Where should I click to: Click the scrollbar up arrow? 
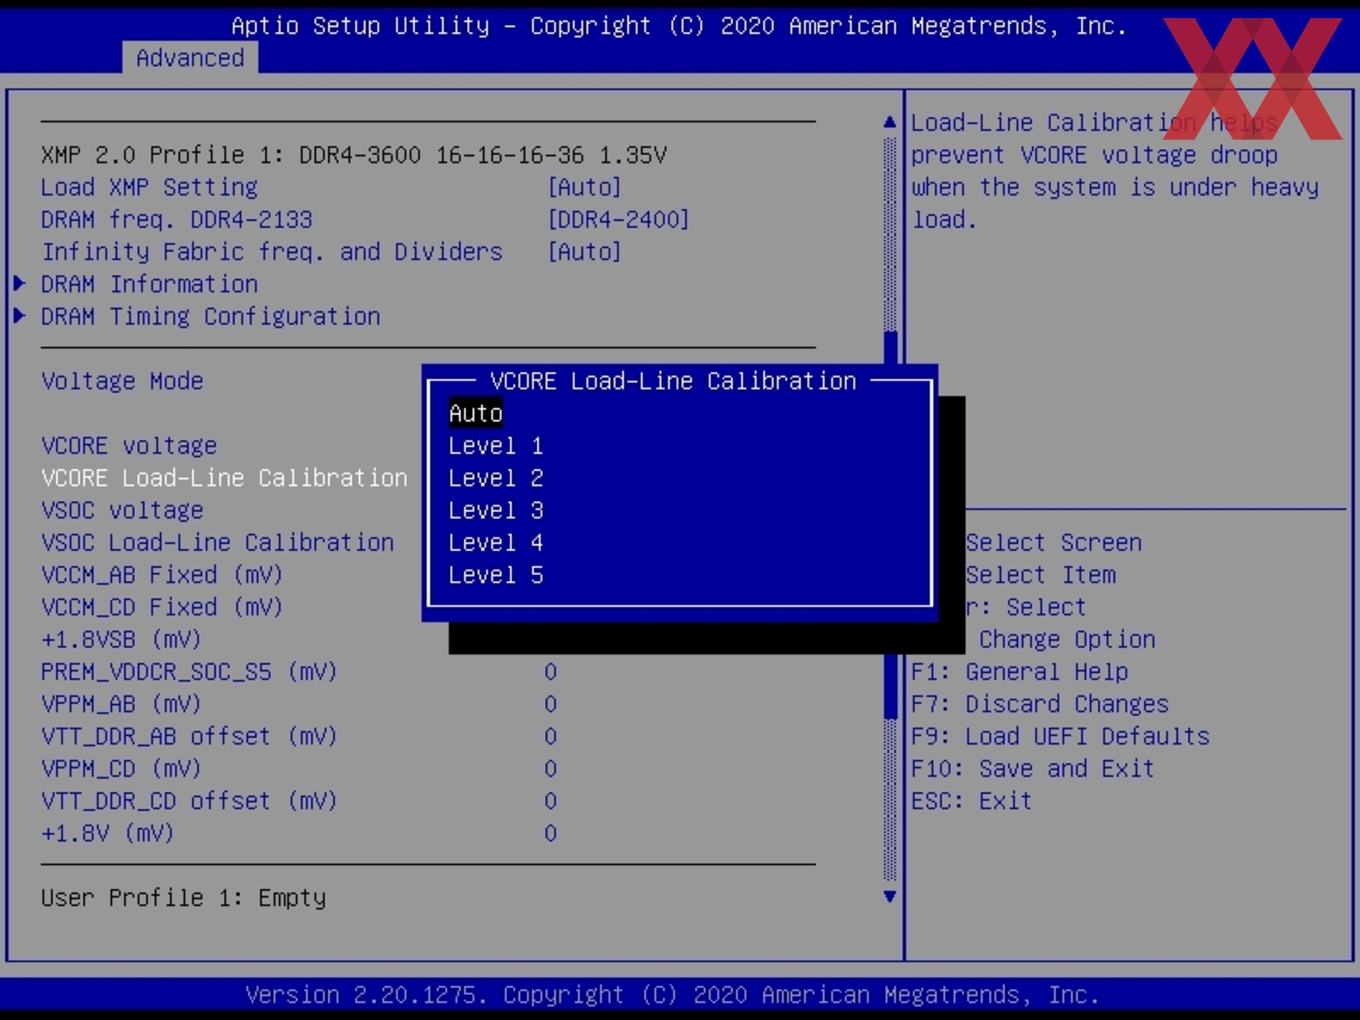tap(890, 122)
